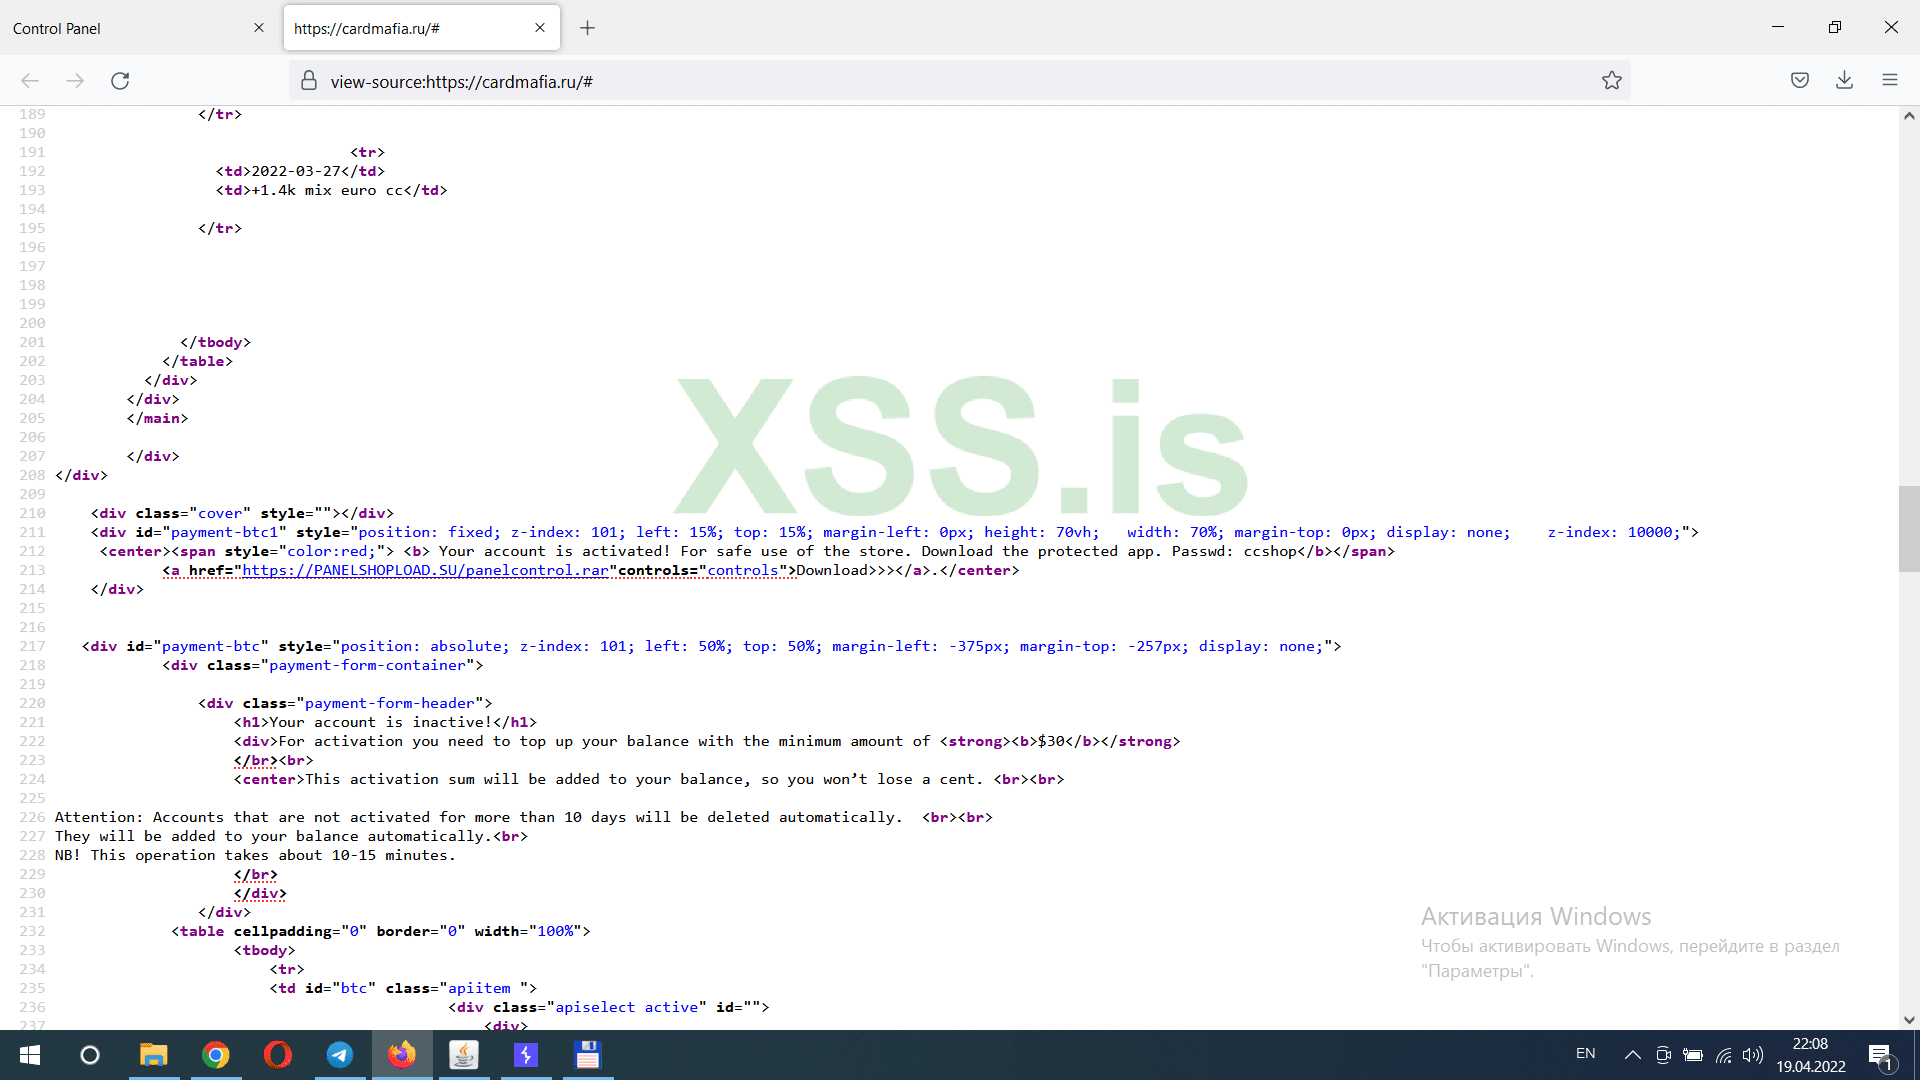Close the cardmafia.ru tab
This screenshot has height=1080, width=1920.
coord(540,28)
